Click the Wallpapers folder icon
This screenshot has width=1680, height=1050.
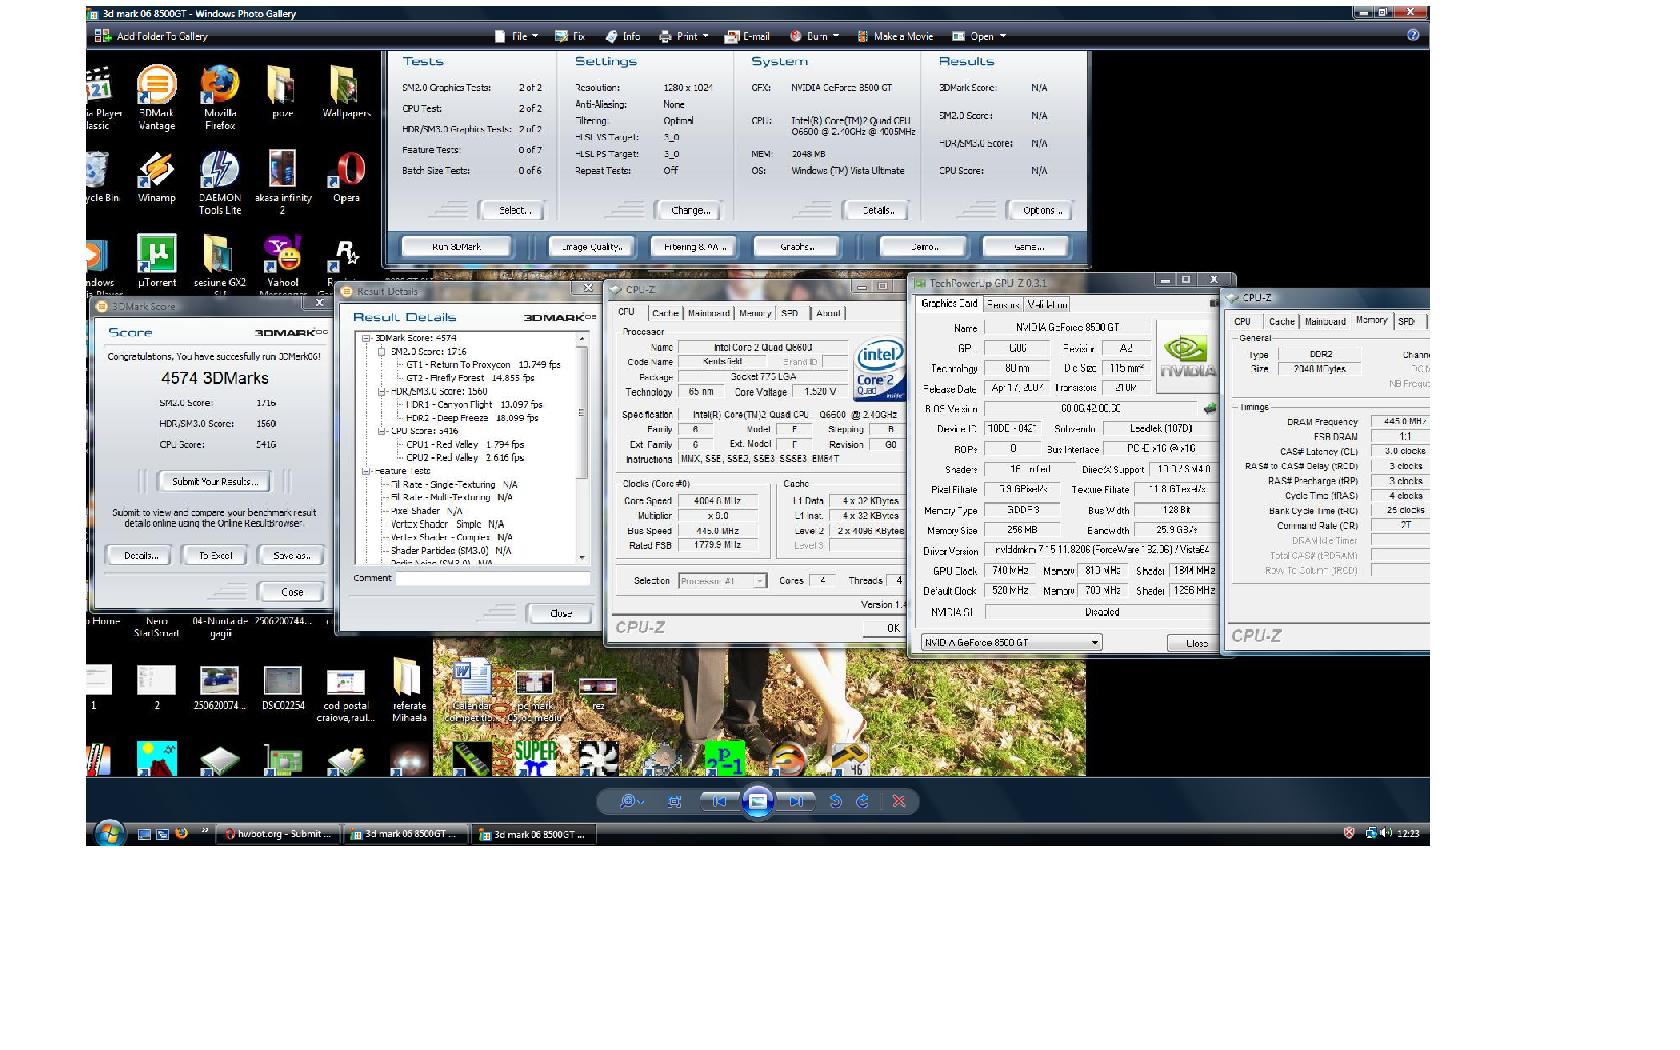tap(346, 92)
